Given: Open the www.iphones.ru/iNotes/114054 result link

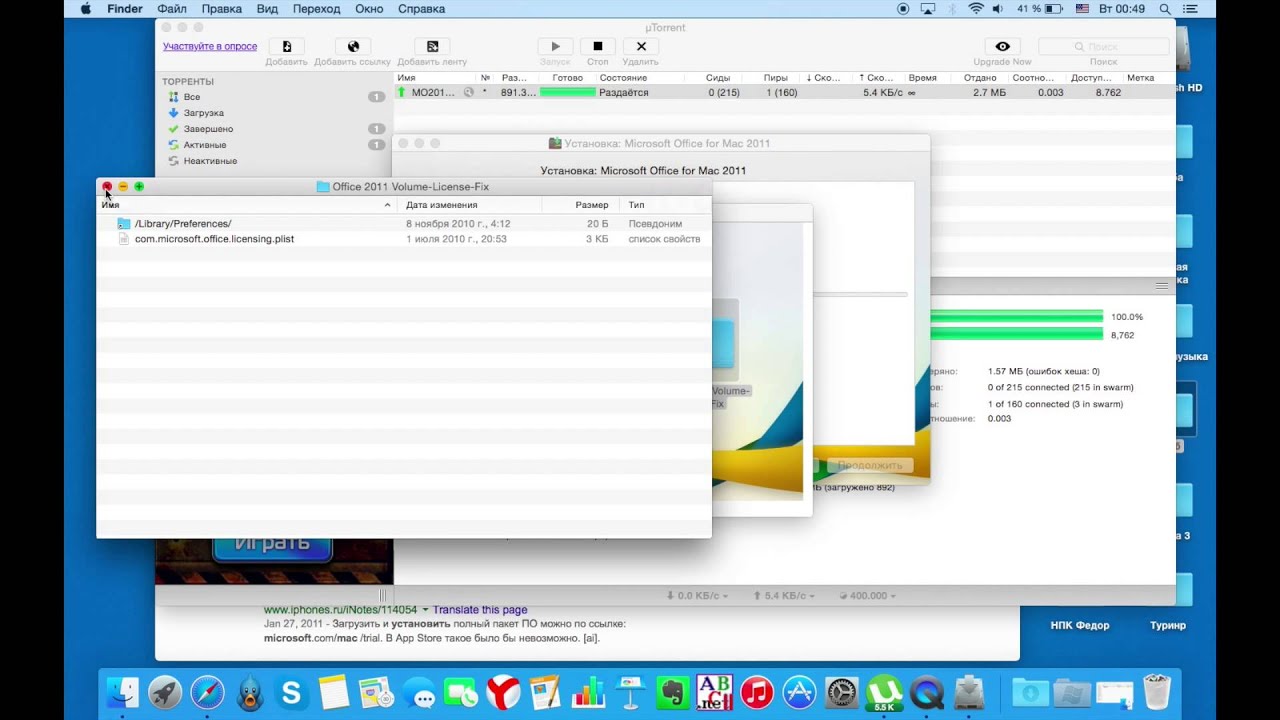Looking at the screenshot, I should [340, 610].
